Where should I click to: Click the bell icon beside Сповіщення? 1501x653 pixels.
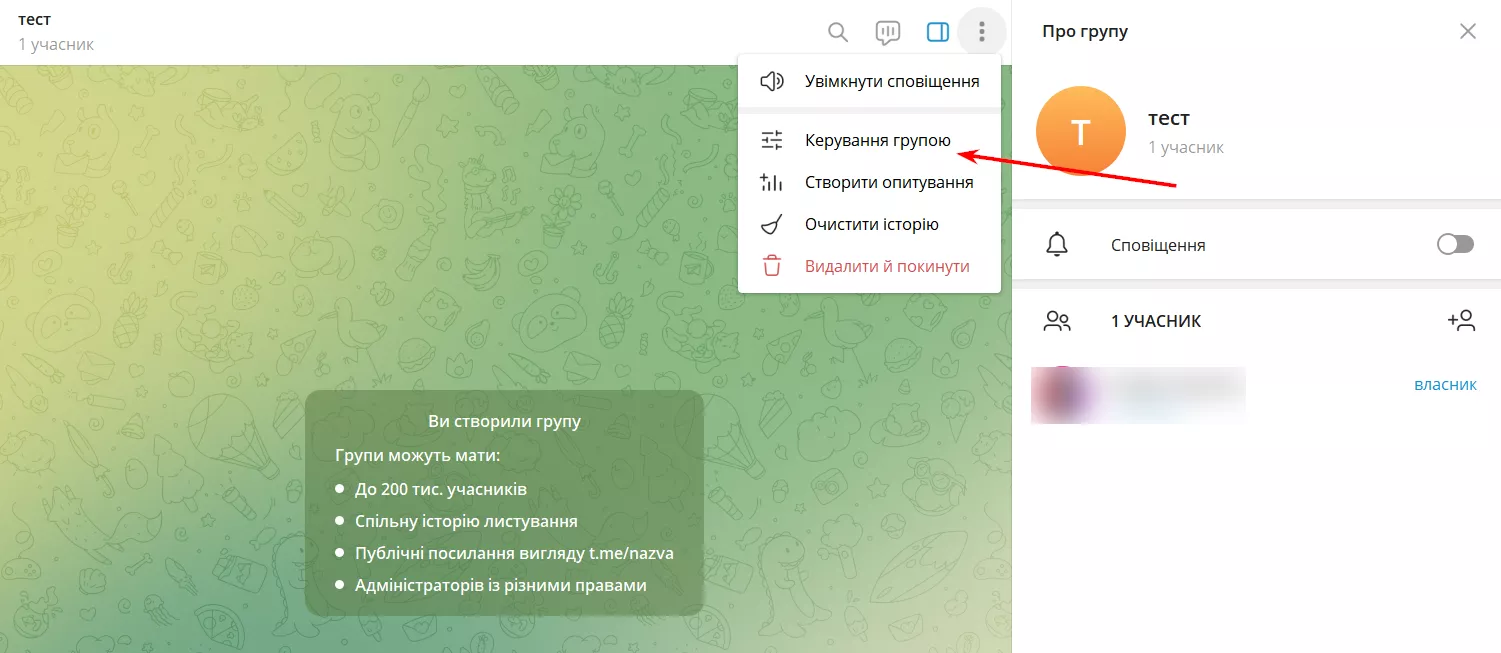pyautogui.click(x=1057, y=245)
